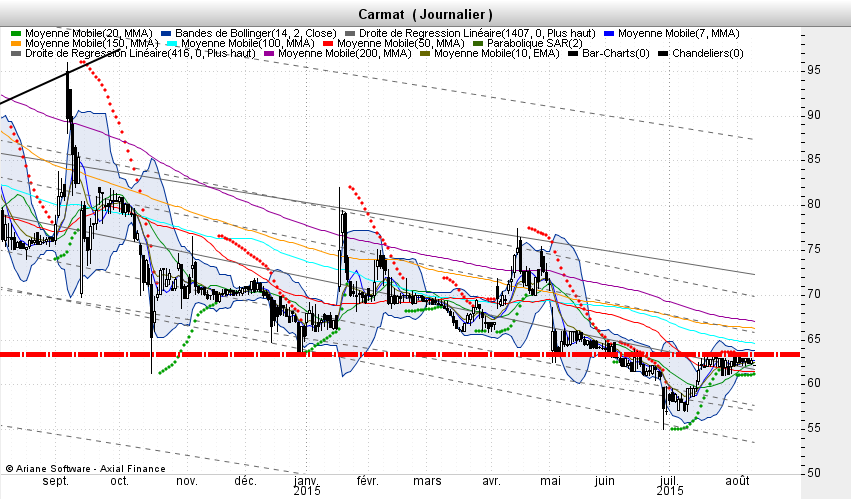Click the red dashed horizontal support line
Viewport: 851px width, 499px height.
(x=400, y=355)
